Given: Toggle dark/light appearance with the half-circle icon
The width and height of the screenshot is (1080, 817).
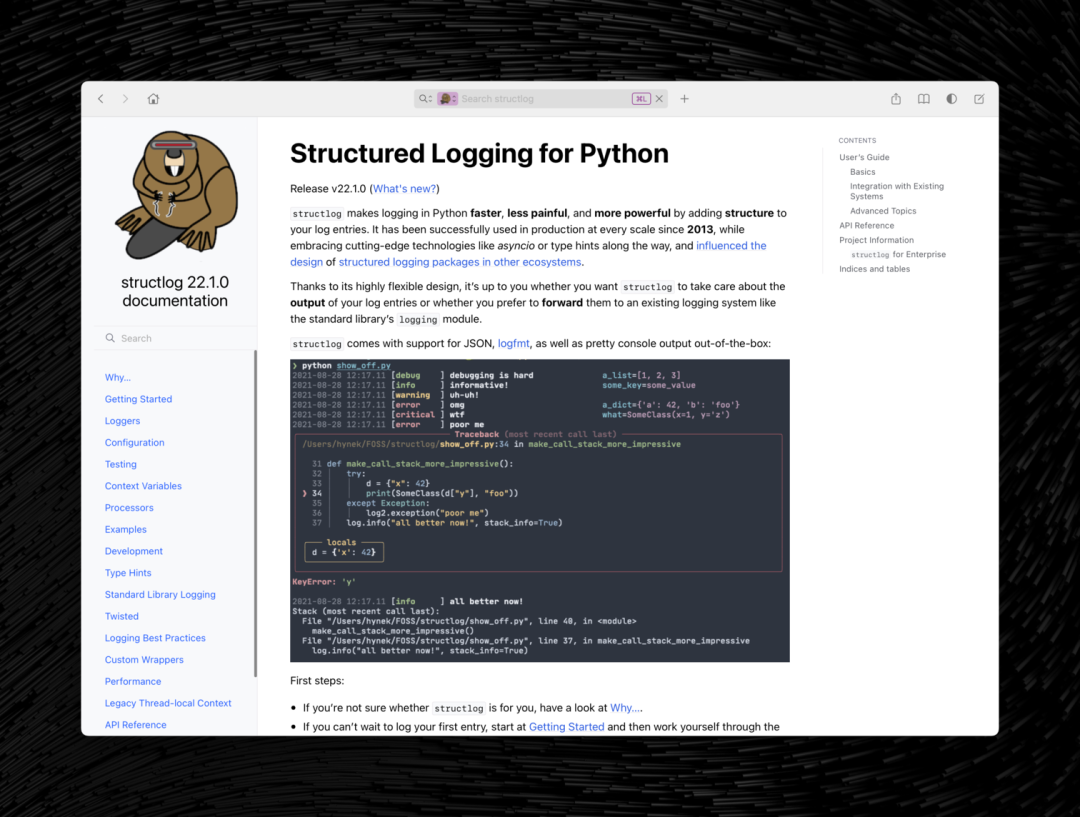Looking at the screenshot, I should click(x=951, y=99).
